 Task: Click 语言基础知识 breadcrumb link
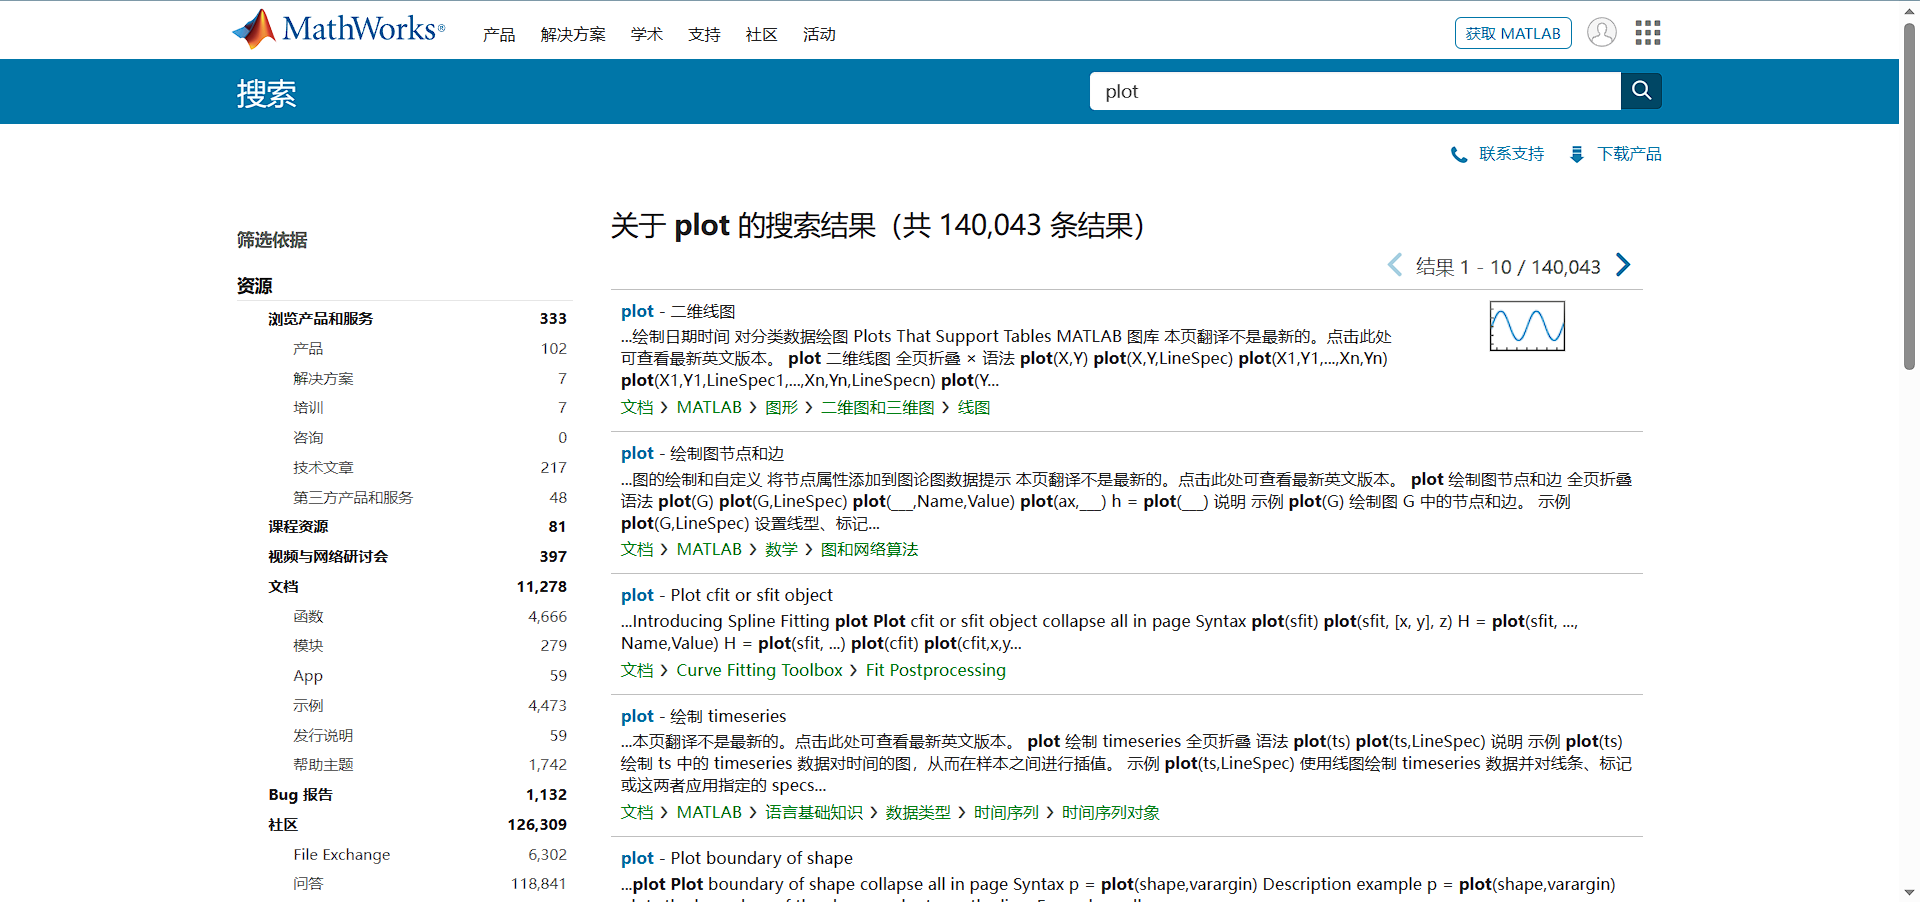814,813
